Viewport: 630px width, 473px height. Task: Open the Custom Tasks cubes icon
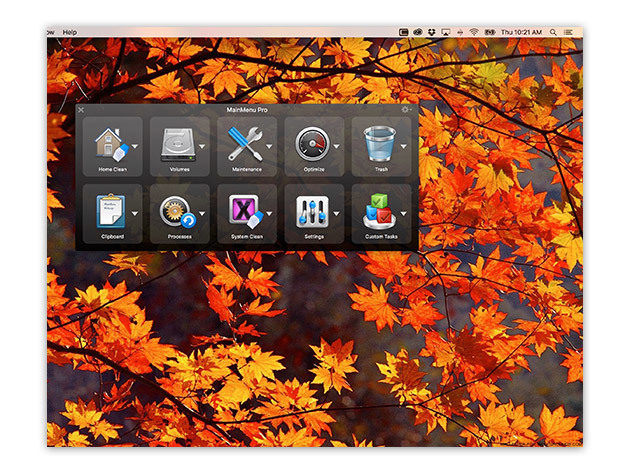point(379,211)
